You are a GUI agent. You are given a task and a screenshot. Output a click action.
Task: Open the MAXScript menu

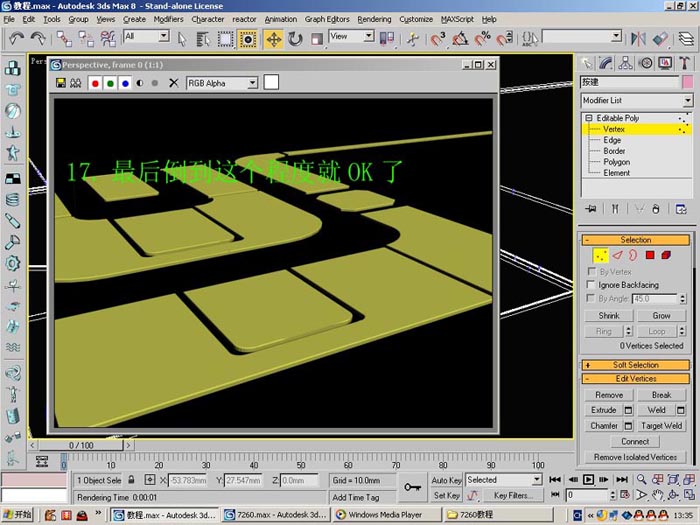click(x=457, y=19)
